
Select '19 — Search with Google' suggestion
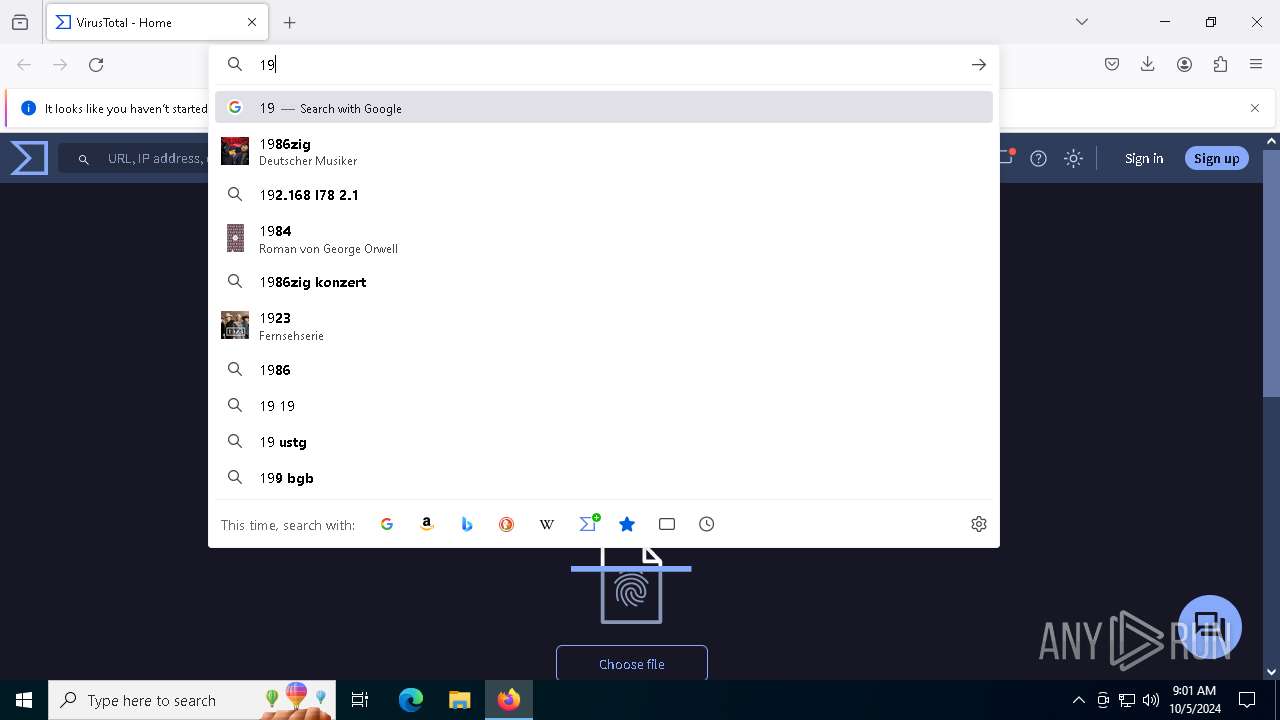click(x=604, y=108)
